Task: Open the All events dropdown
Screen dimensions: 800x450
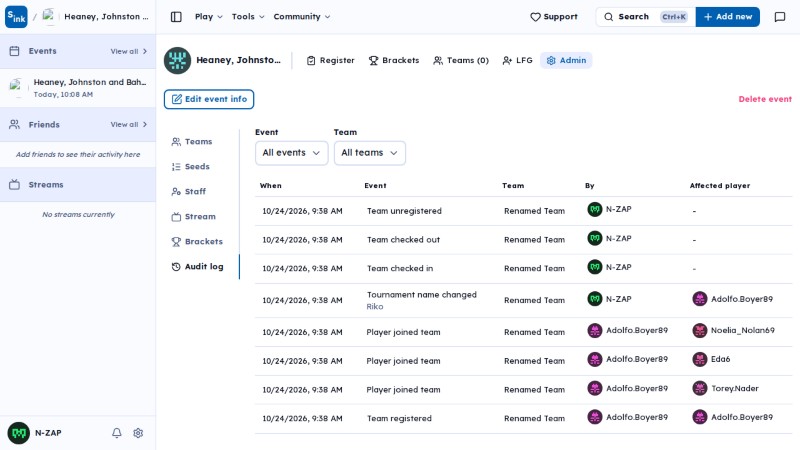Action: point(291,153)
